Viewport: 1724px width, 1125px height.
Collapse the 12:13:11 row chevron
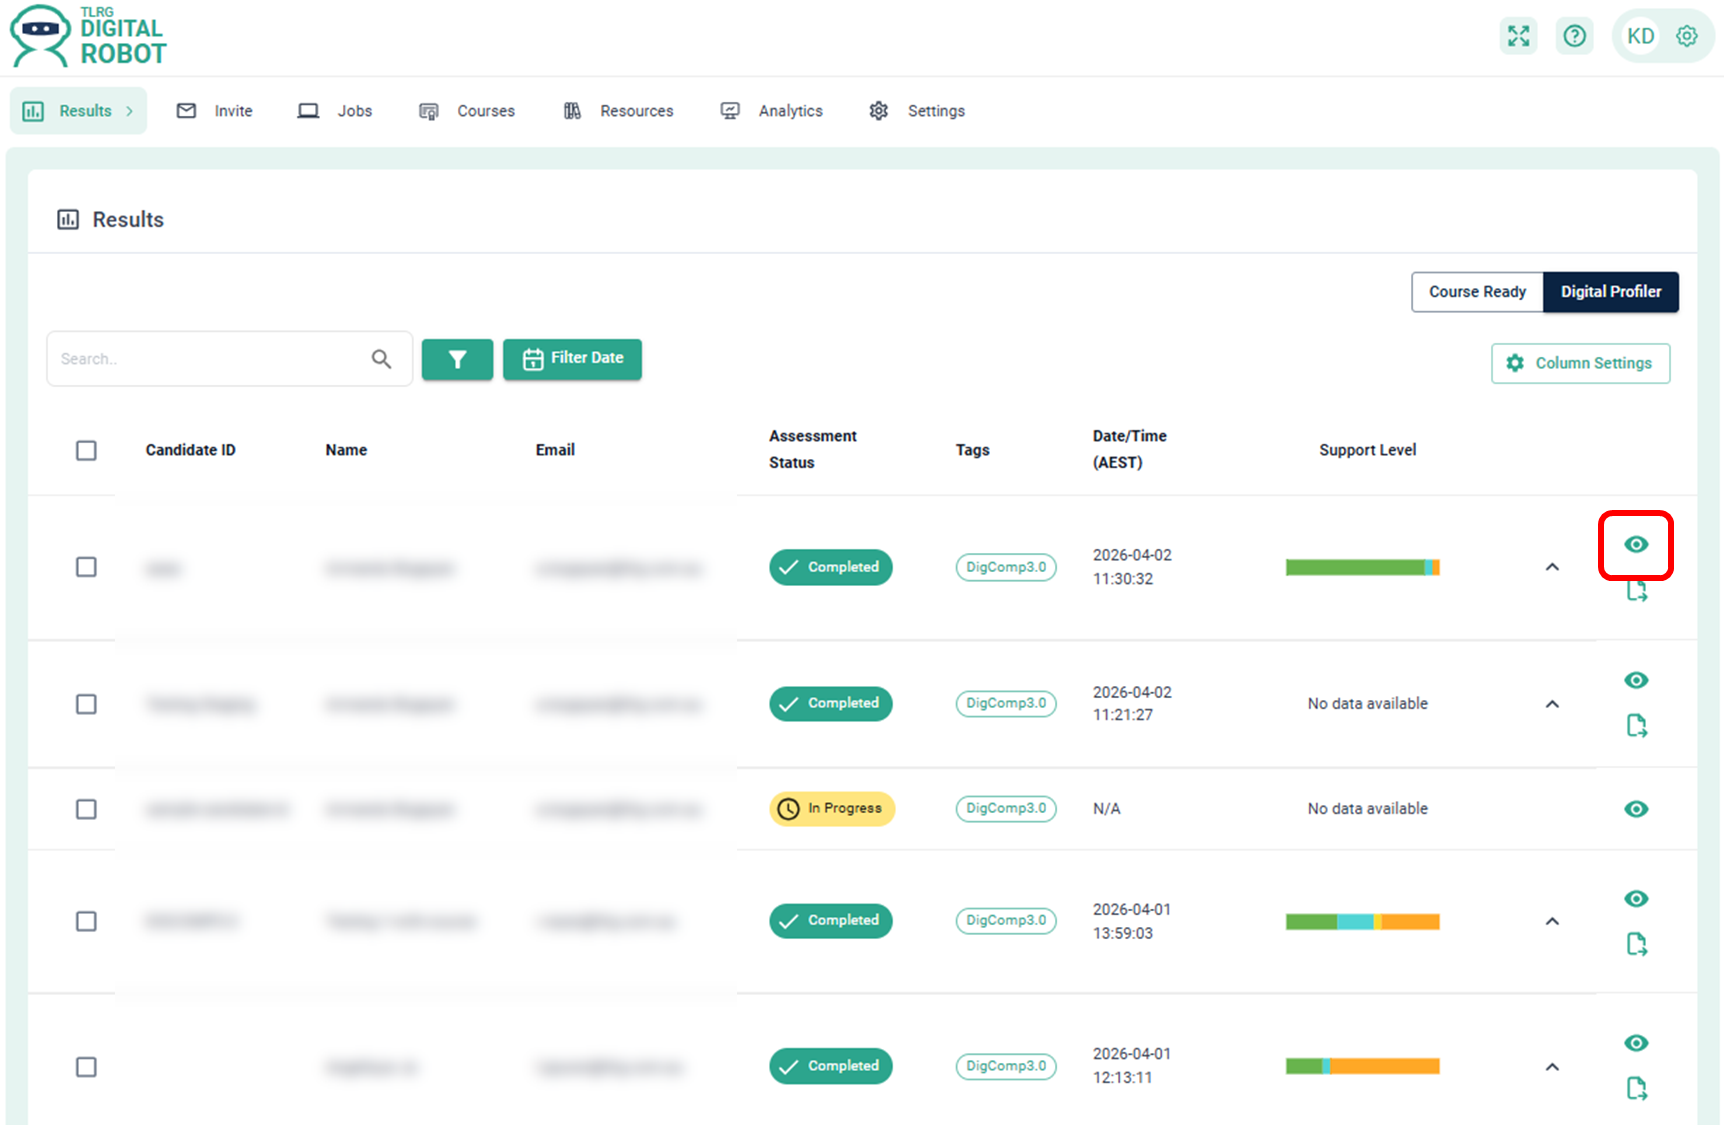coord(1552,1067)
